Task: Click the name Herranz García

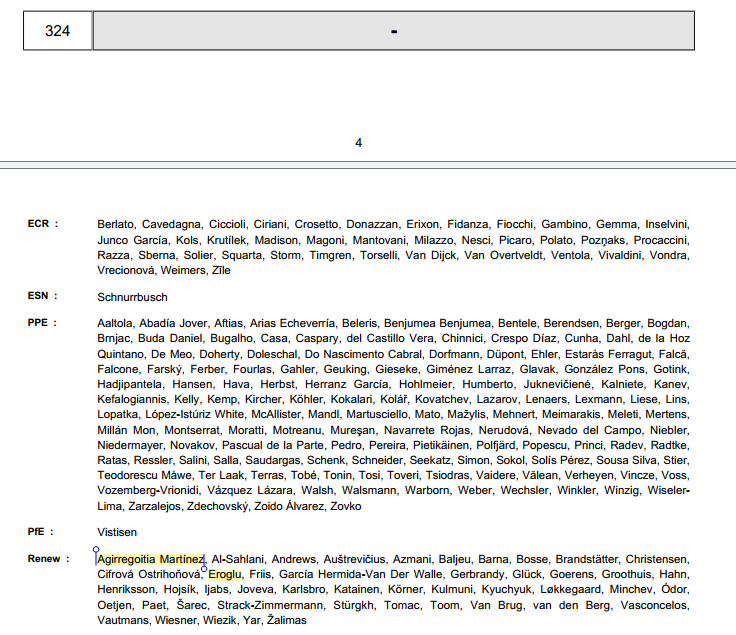Action: pyautogui.click(x=346, y=384)
